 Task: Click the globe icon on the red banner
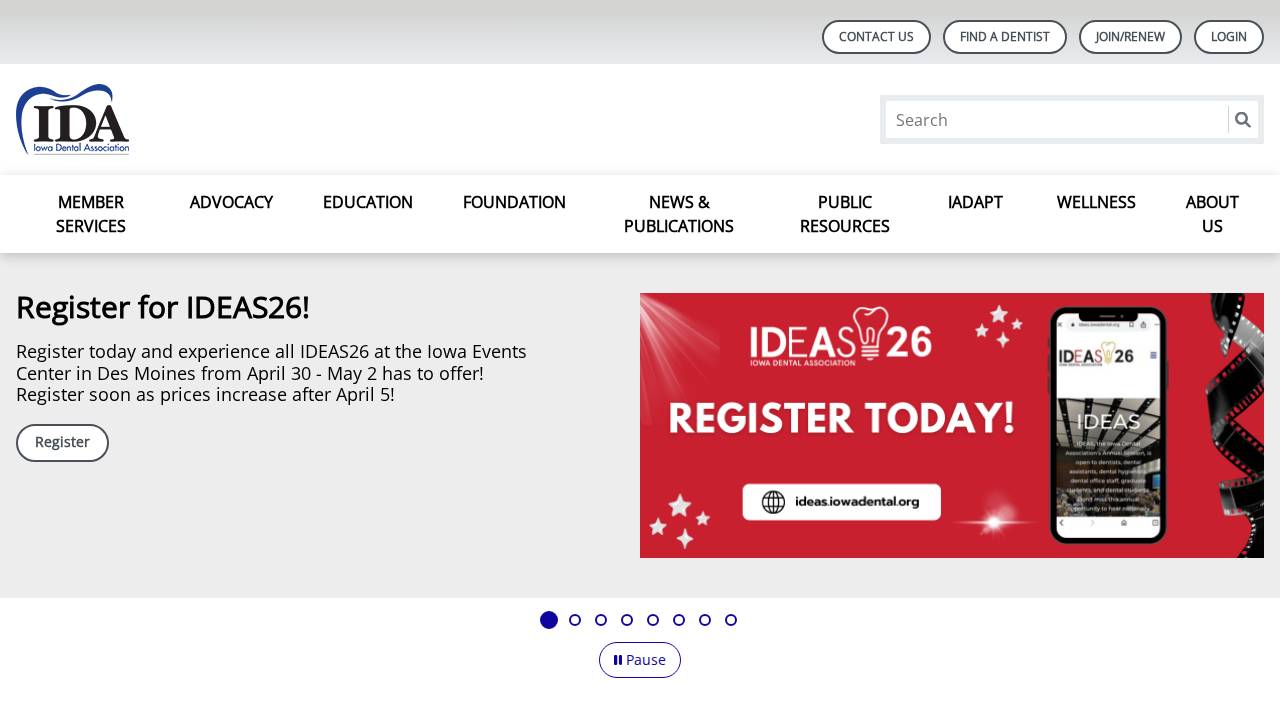[771, 501]
